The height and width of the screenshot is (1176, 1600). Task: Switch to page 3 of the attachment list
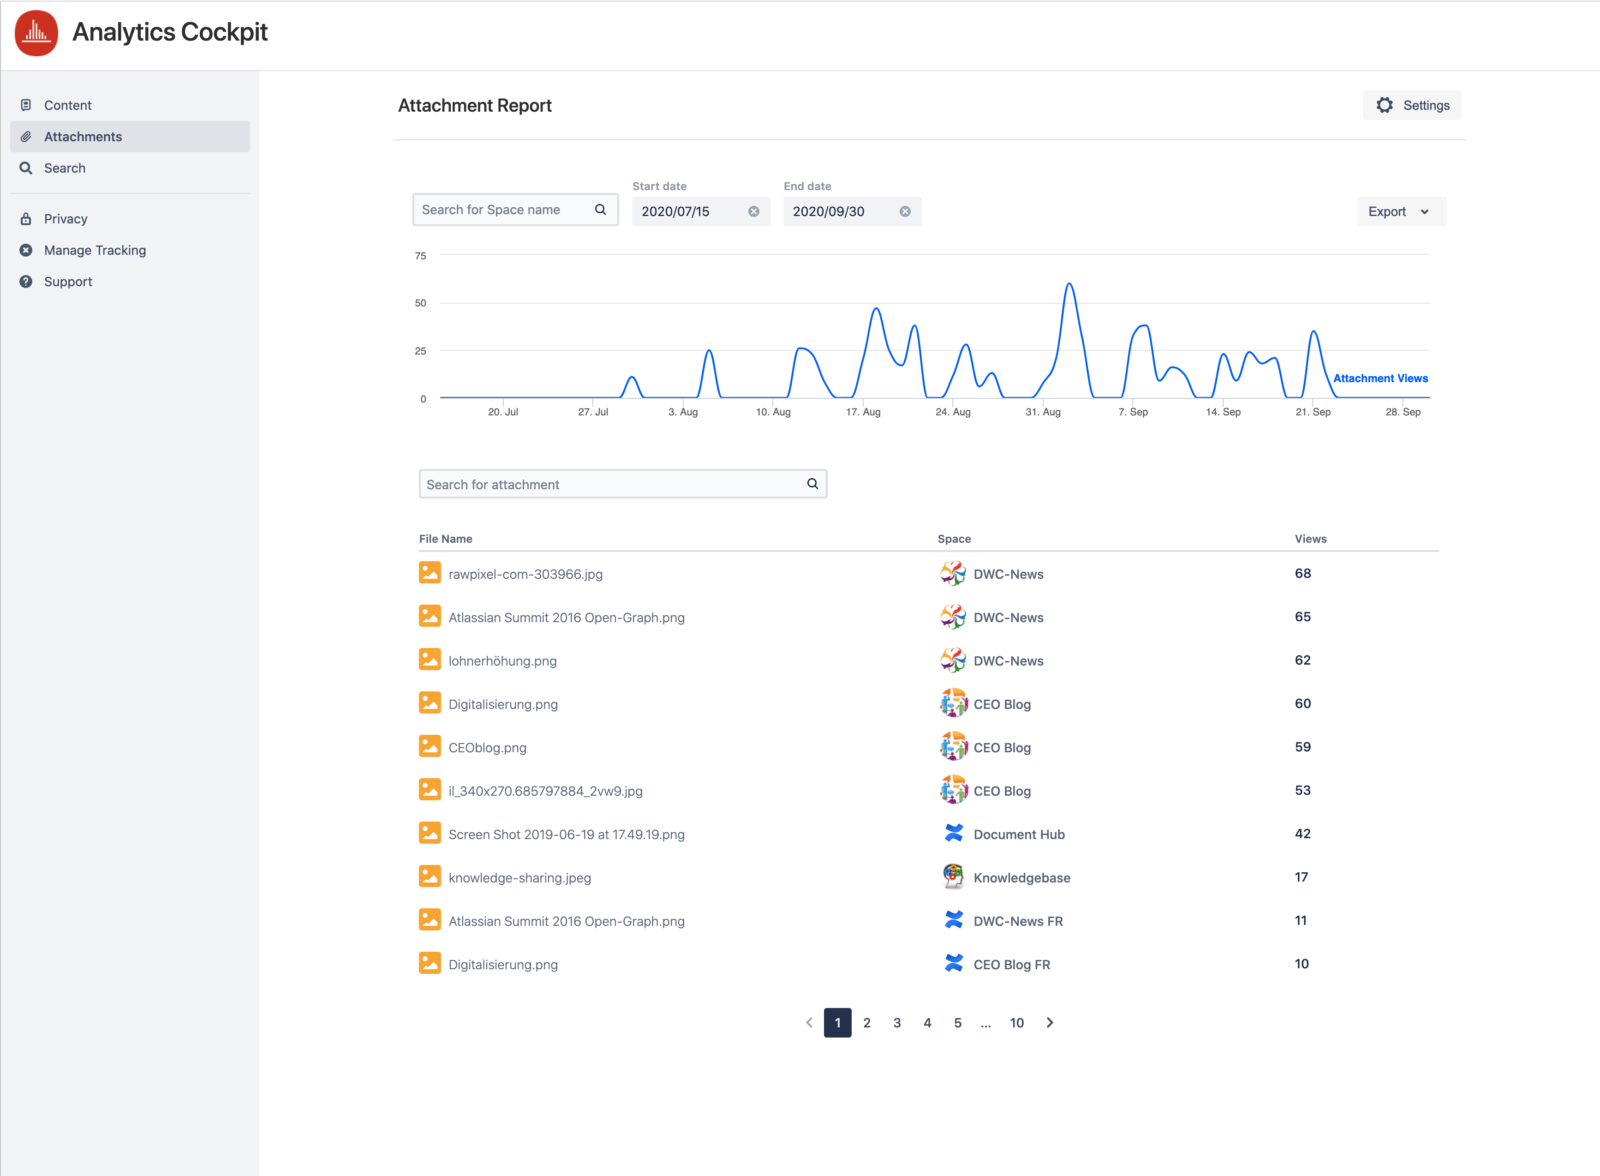pos(897,1022)
